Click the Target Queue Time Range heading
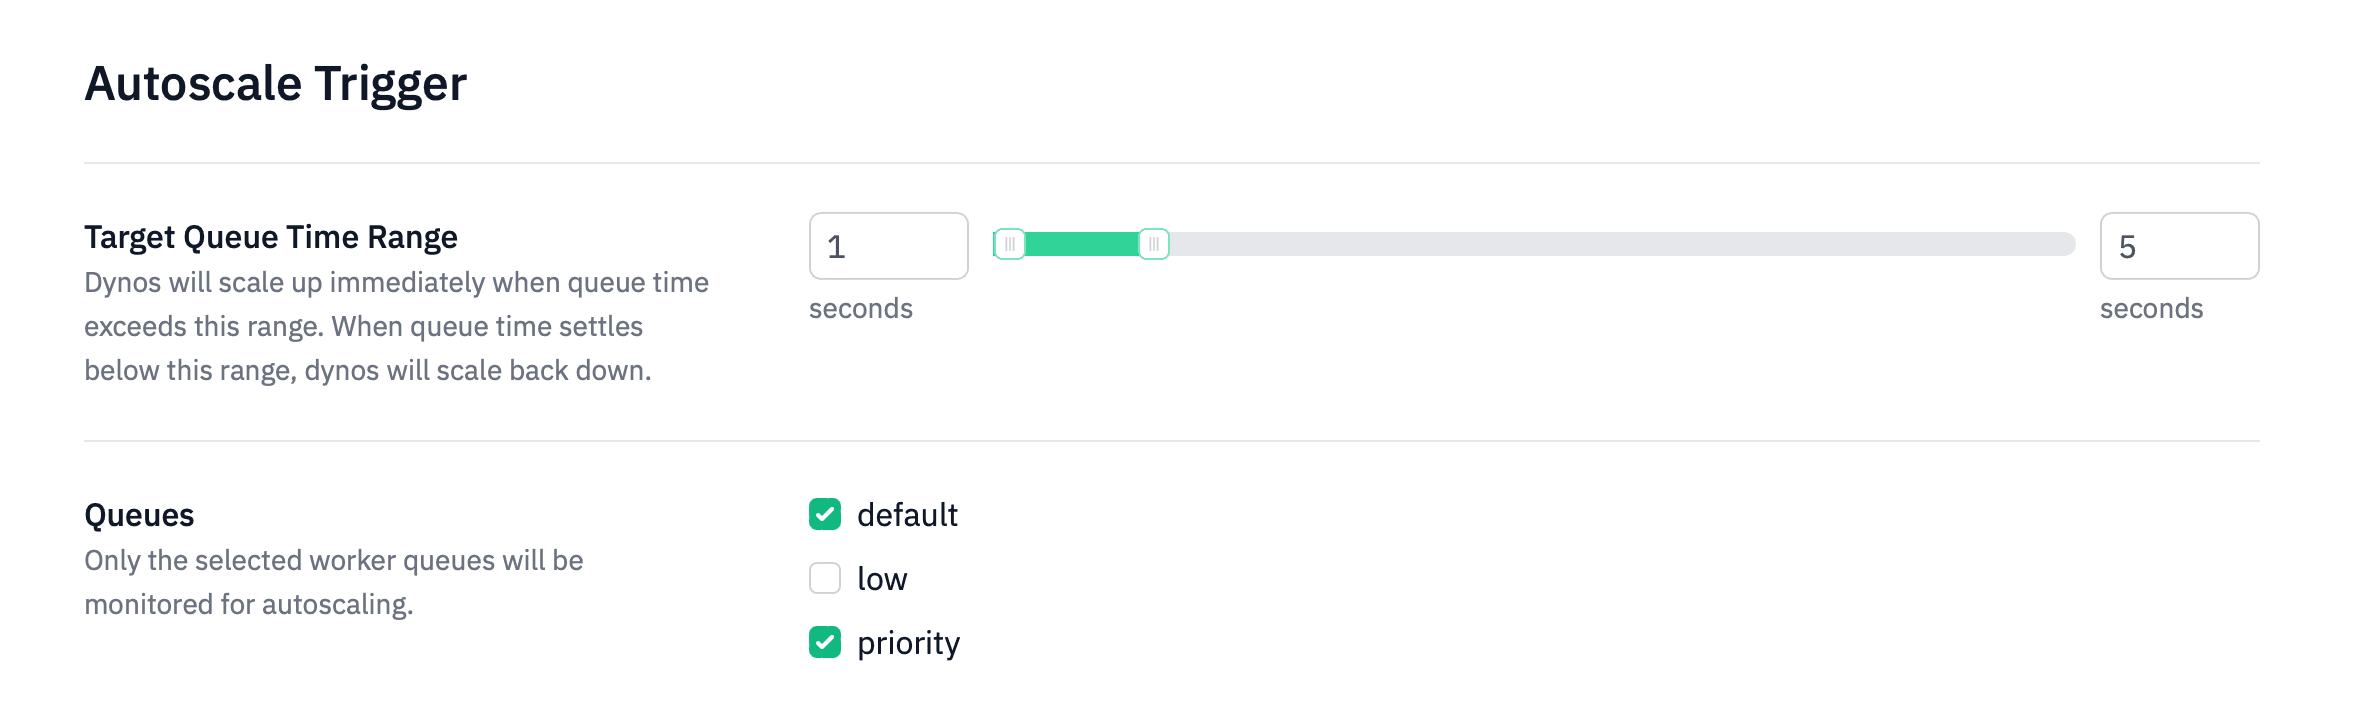The height and width of the screenshot is (724, 2366). 271,238
